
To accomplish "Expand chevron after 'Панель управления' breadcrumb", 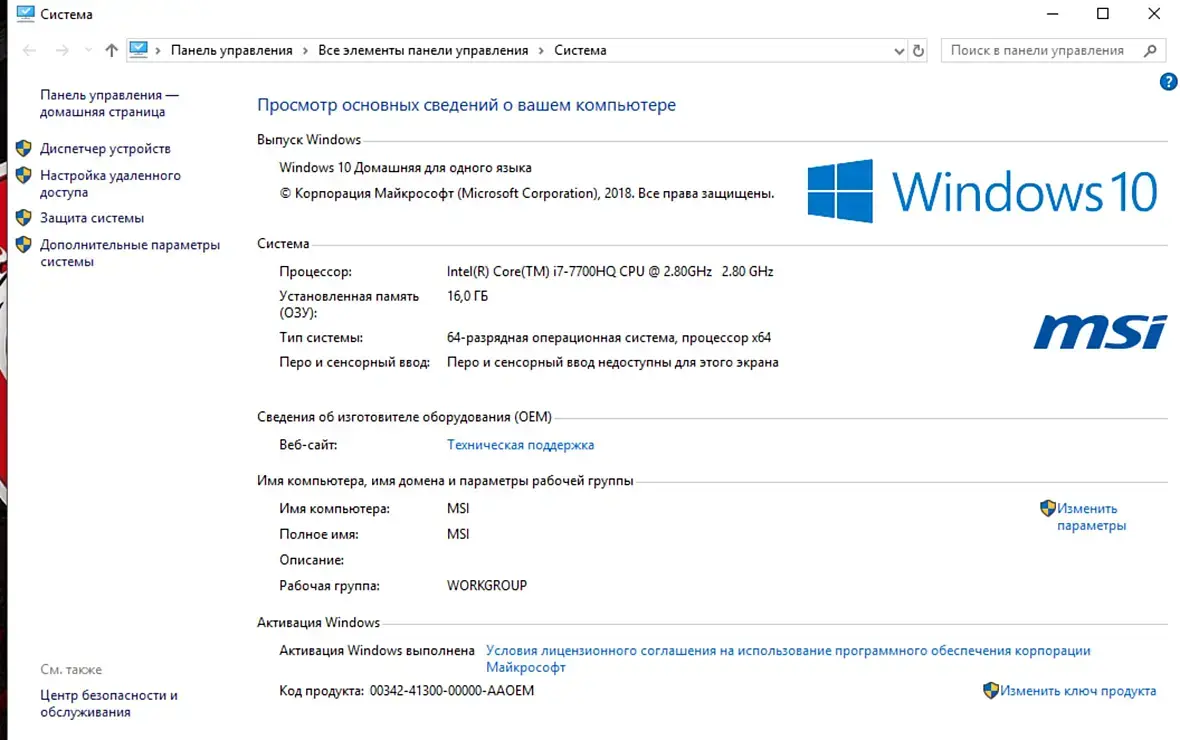I will [305, 50].
